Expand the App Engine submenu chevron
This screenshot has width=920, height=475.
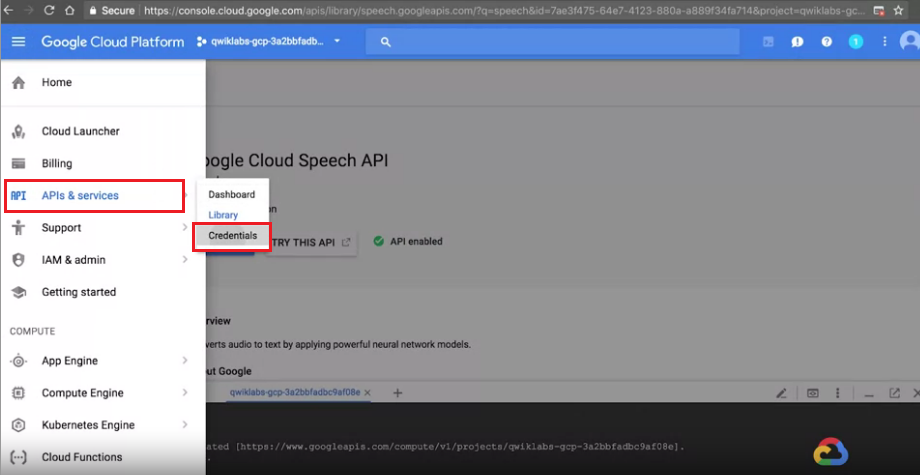[185, 361]
